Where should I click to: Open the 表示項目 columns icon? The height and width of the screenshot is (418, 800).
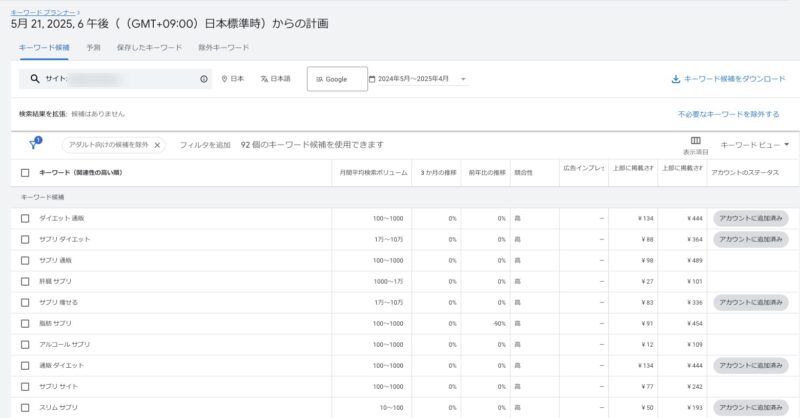click(695, 141)
